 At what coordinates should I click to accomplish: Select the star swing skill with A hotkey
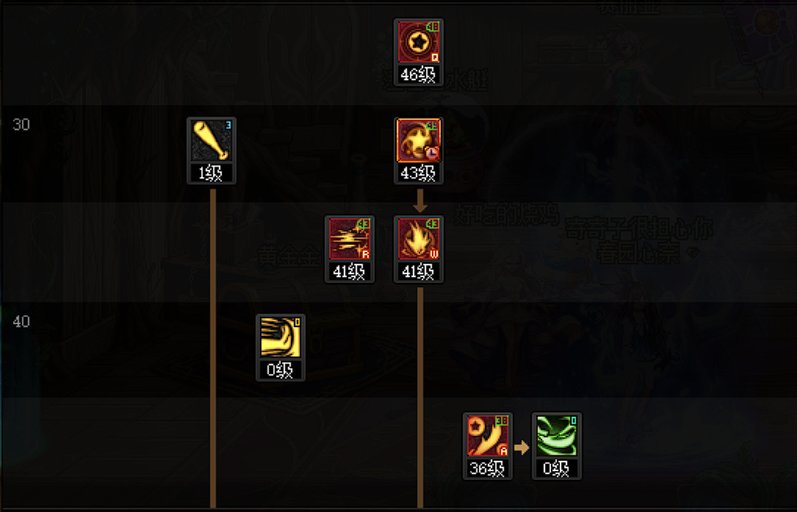[x=487, y=436]
